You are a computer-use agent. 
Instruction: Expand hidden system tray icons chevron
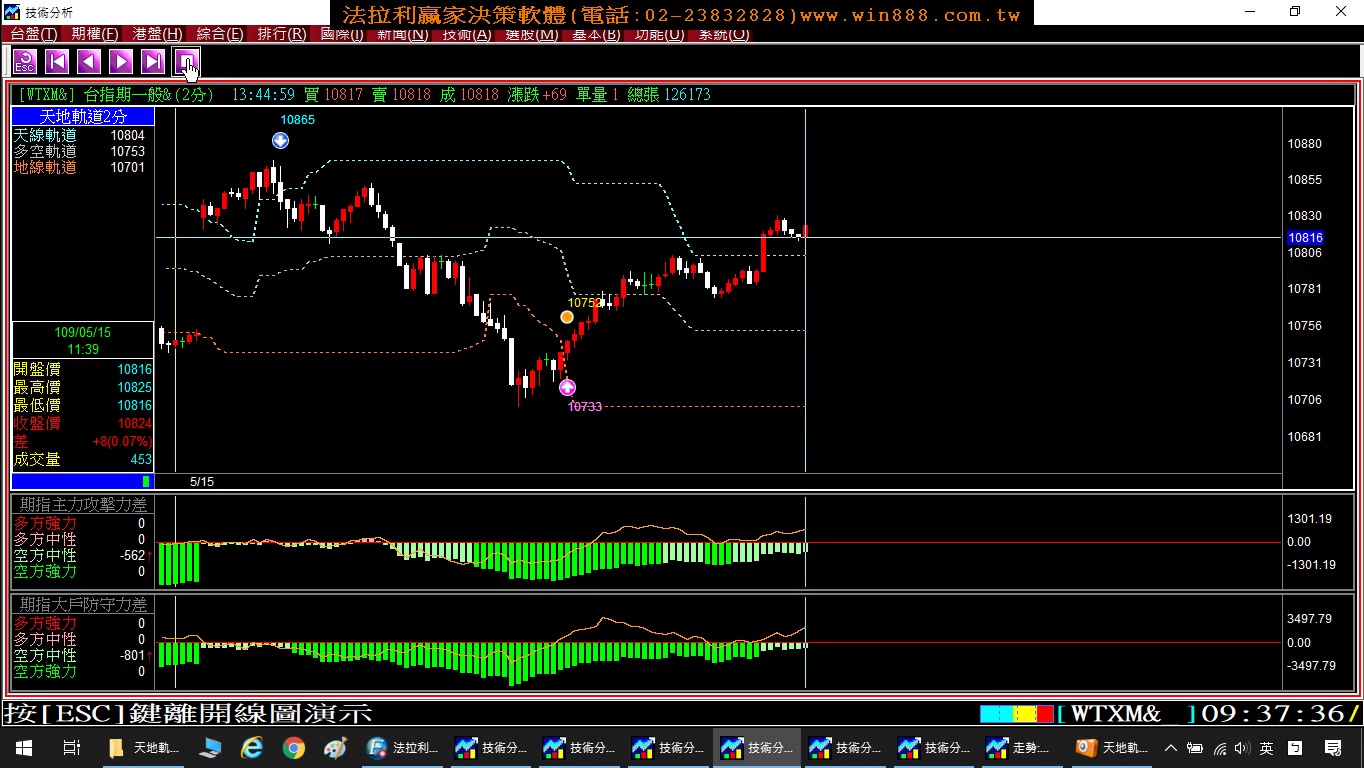1171,748
